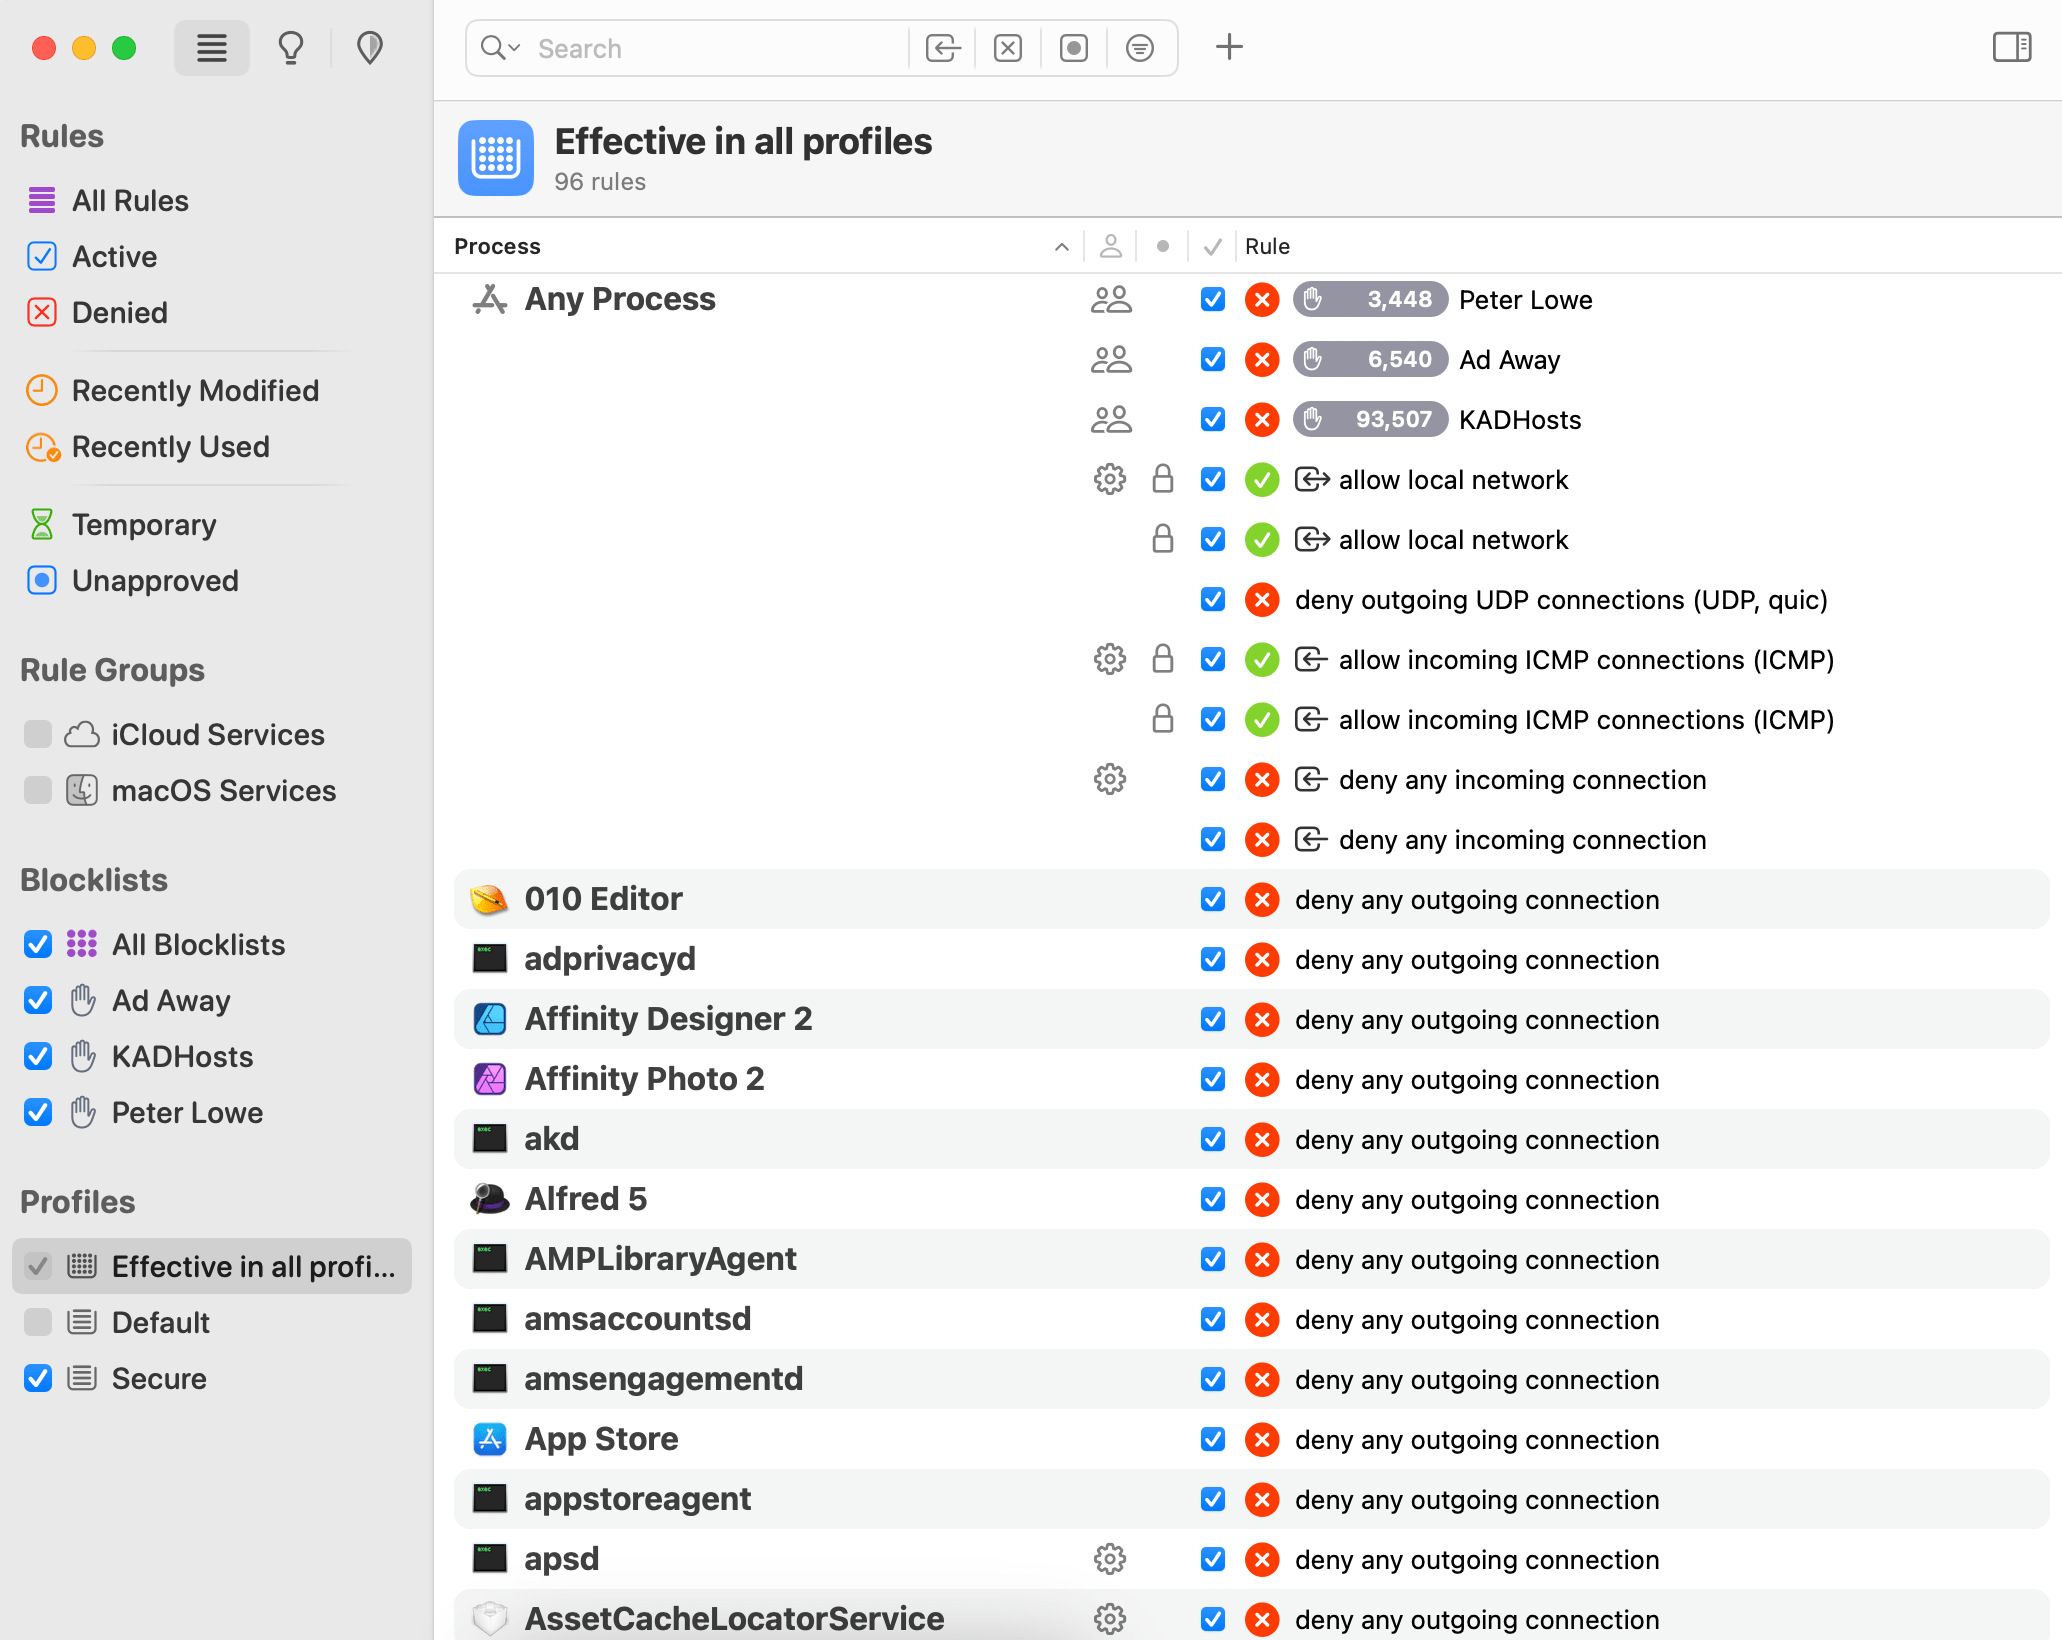Sort by the Rule column header
Viewport: 2062px width, 1640px height.
click(1267, 246)
